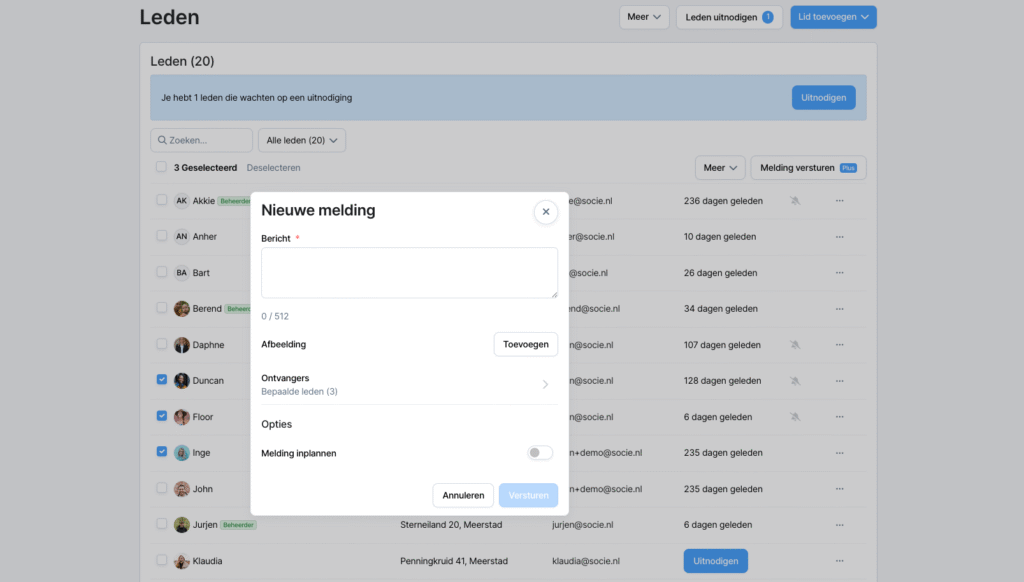Open the three-dot menu for Bart
Screen dimensions: 1024x582
pos(839,273)
